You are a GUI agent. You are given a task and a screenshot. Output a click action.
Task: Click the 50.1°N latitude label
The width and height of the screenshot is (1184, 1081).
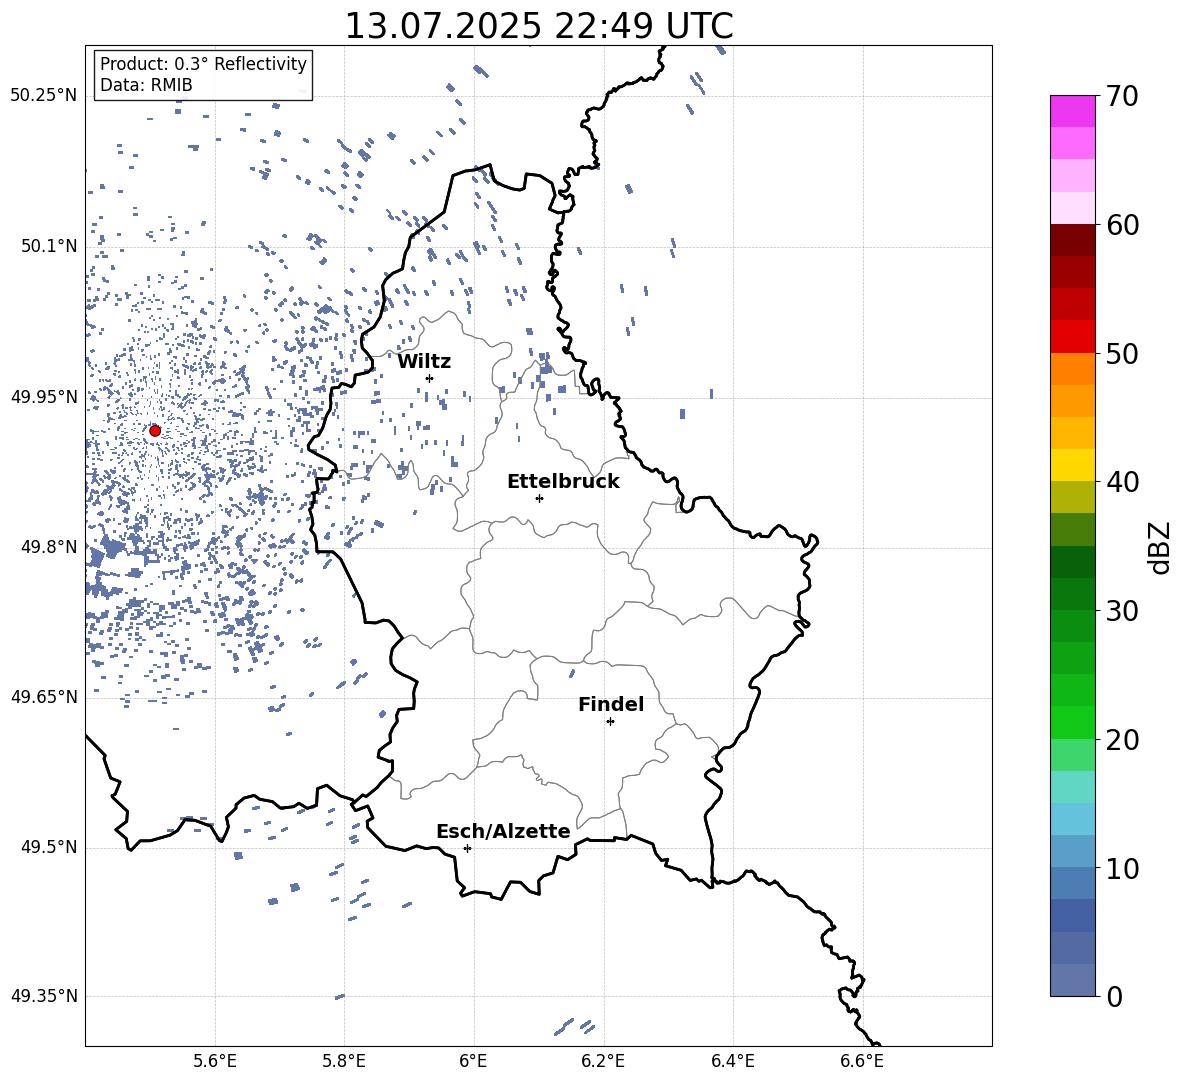click(x=49, y=246)
